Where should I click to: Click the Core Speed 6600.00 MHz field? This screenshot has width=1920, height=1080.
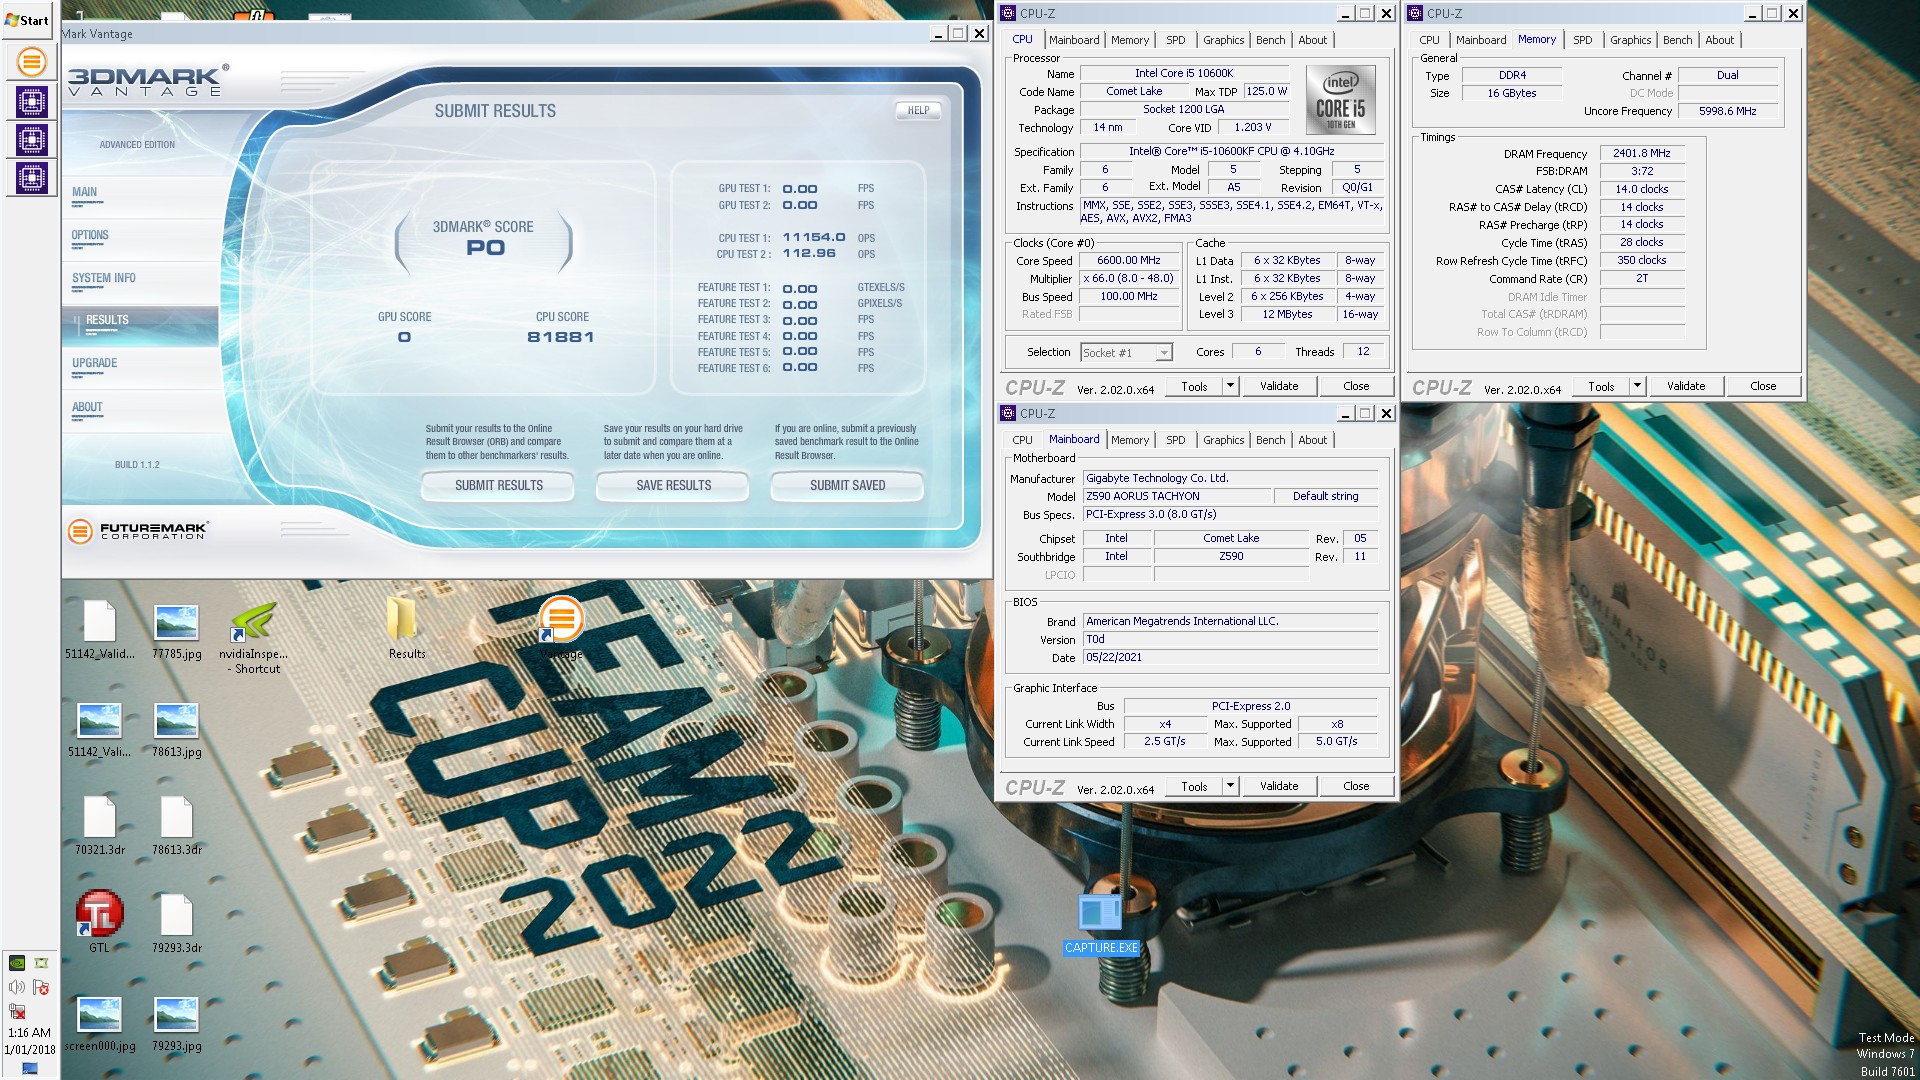(x=1129, y=260)
